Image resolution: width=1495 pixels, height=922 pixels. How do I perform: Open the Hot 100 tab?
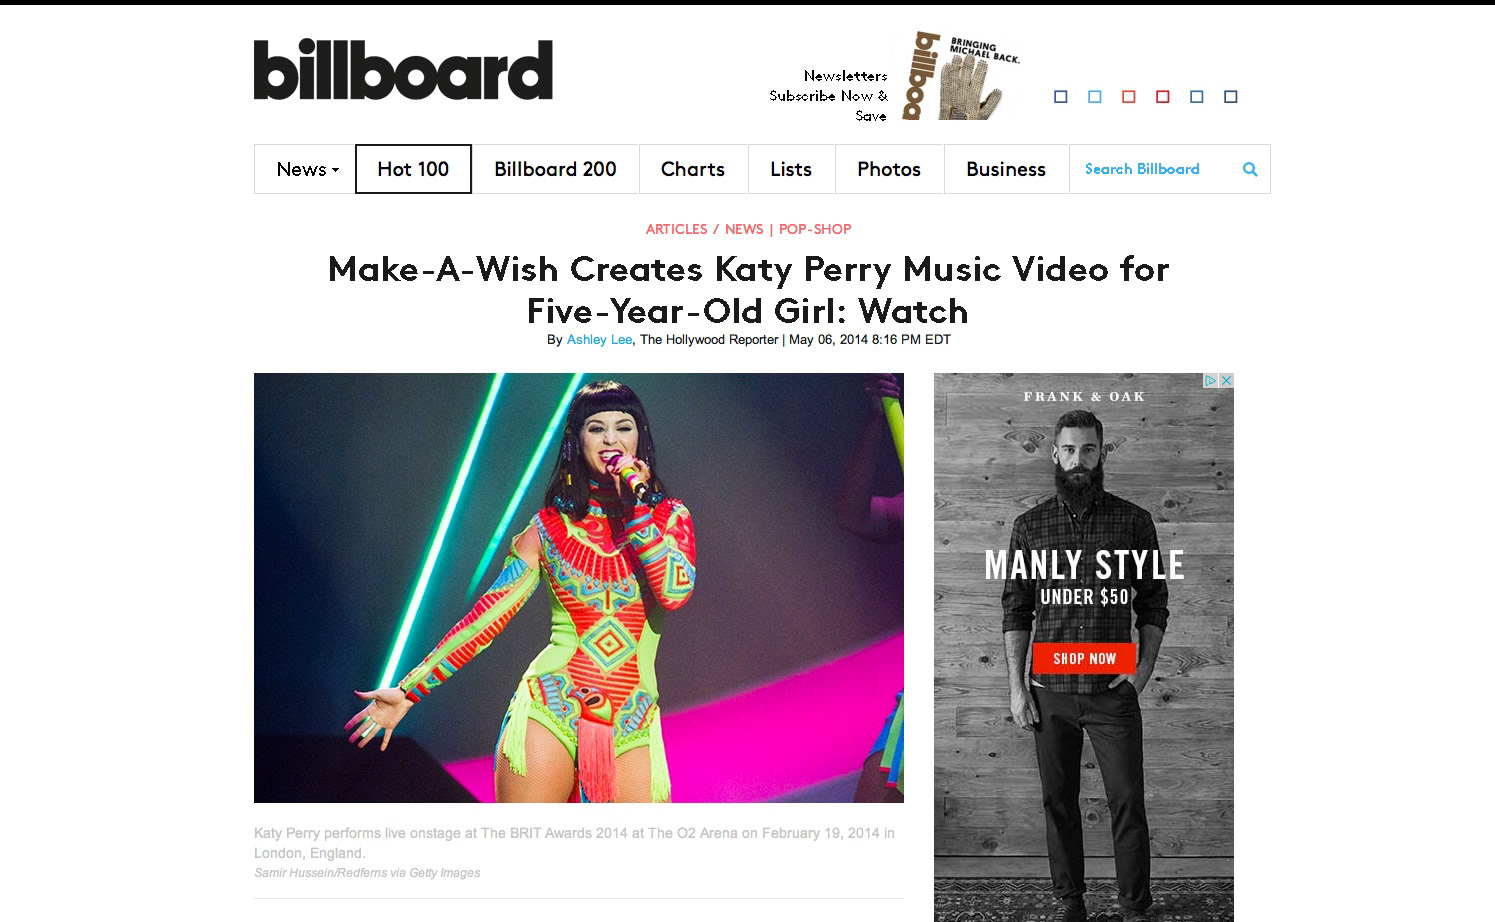point(413,169)
